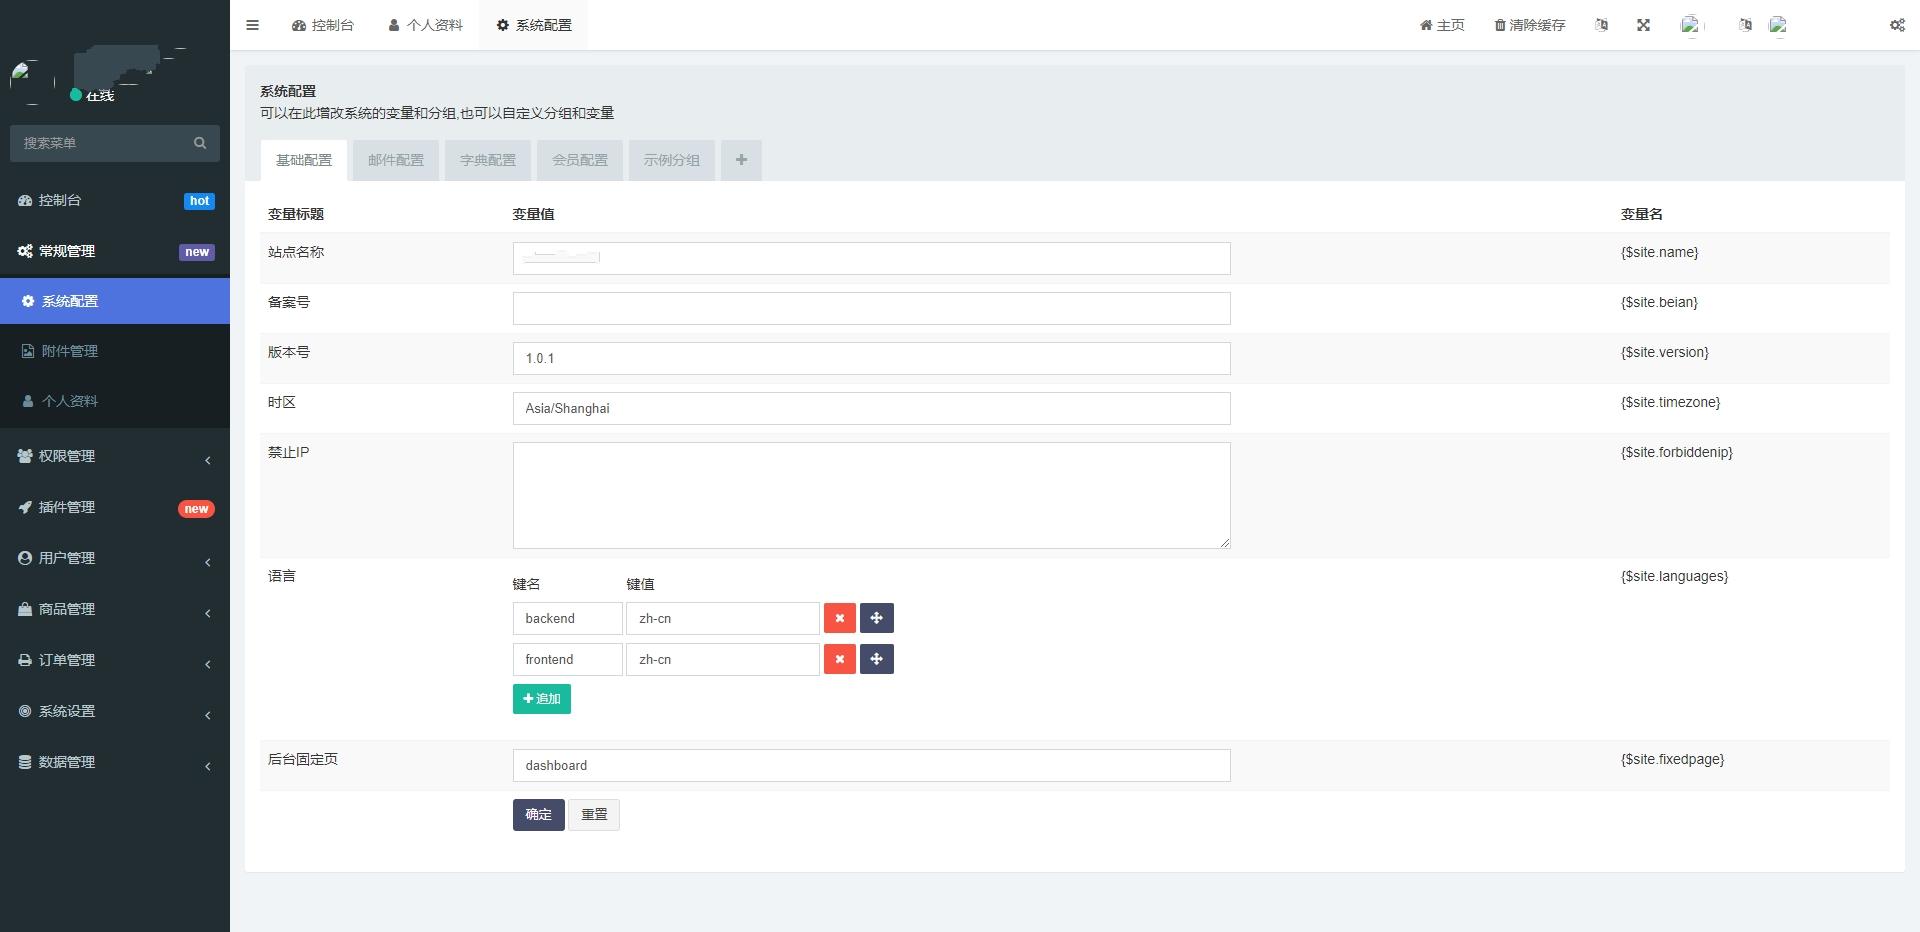Delete the frontend language row
The width and height of the screenshot is (1920, 932).
click(840, 659)
